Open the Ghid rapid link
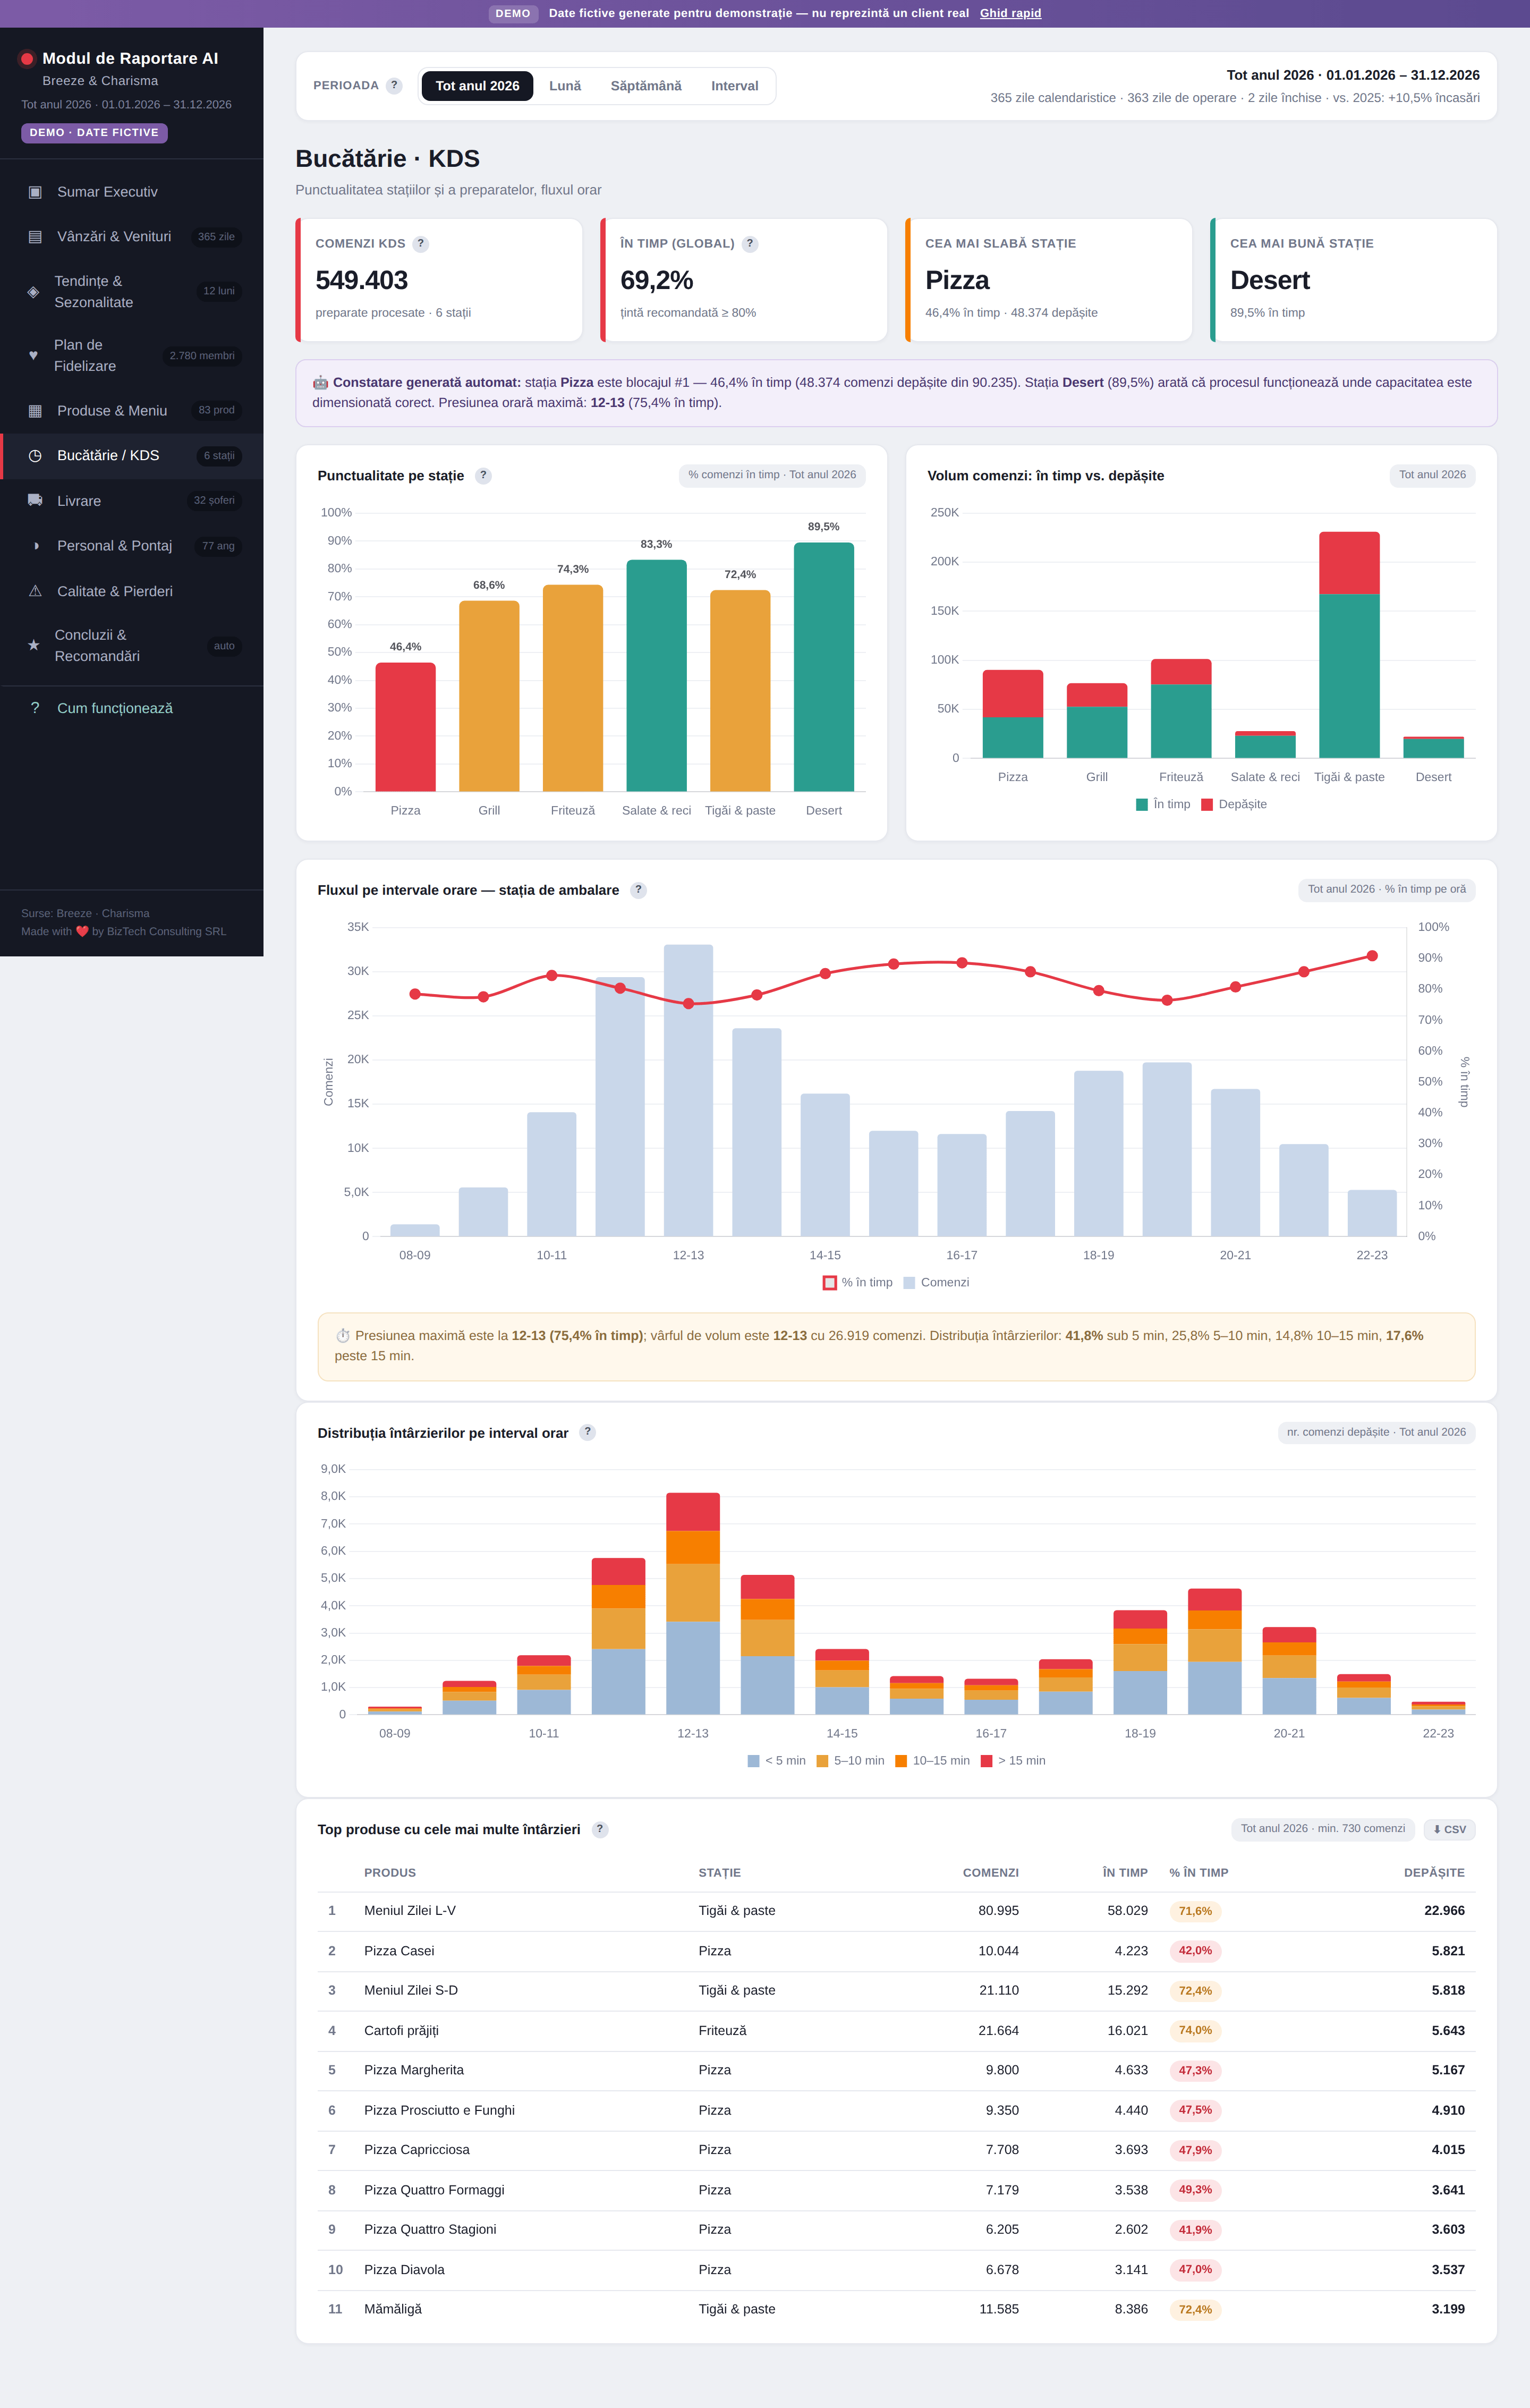The width and height of the screenshot is (1530, 2408). coord(1010,13)
